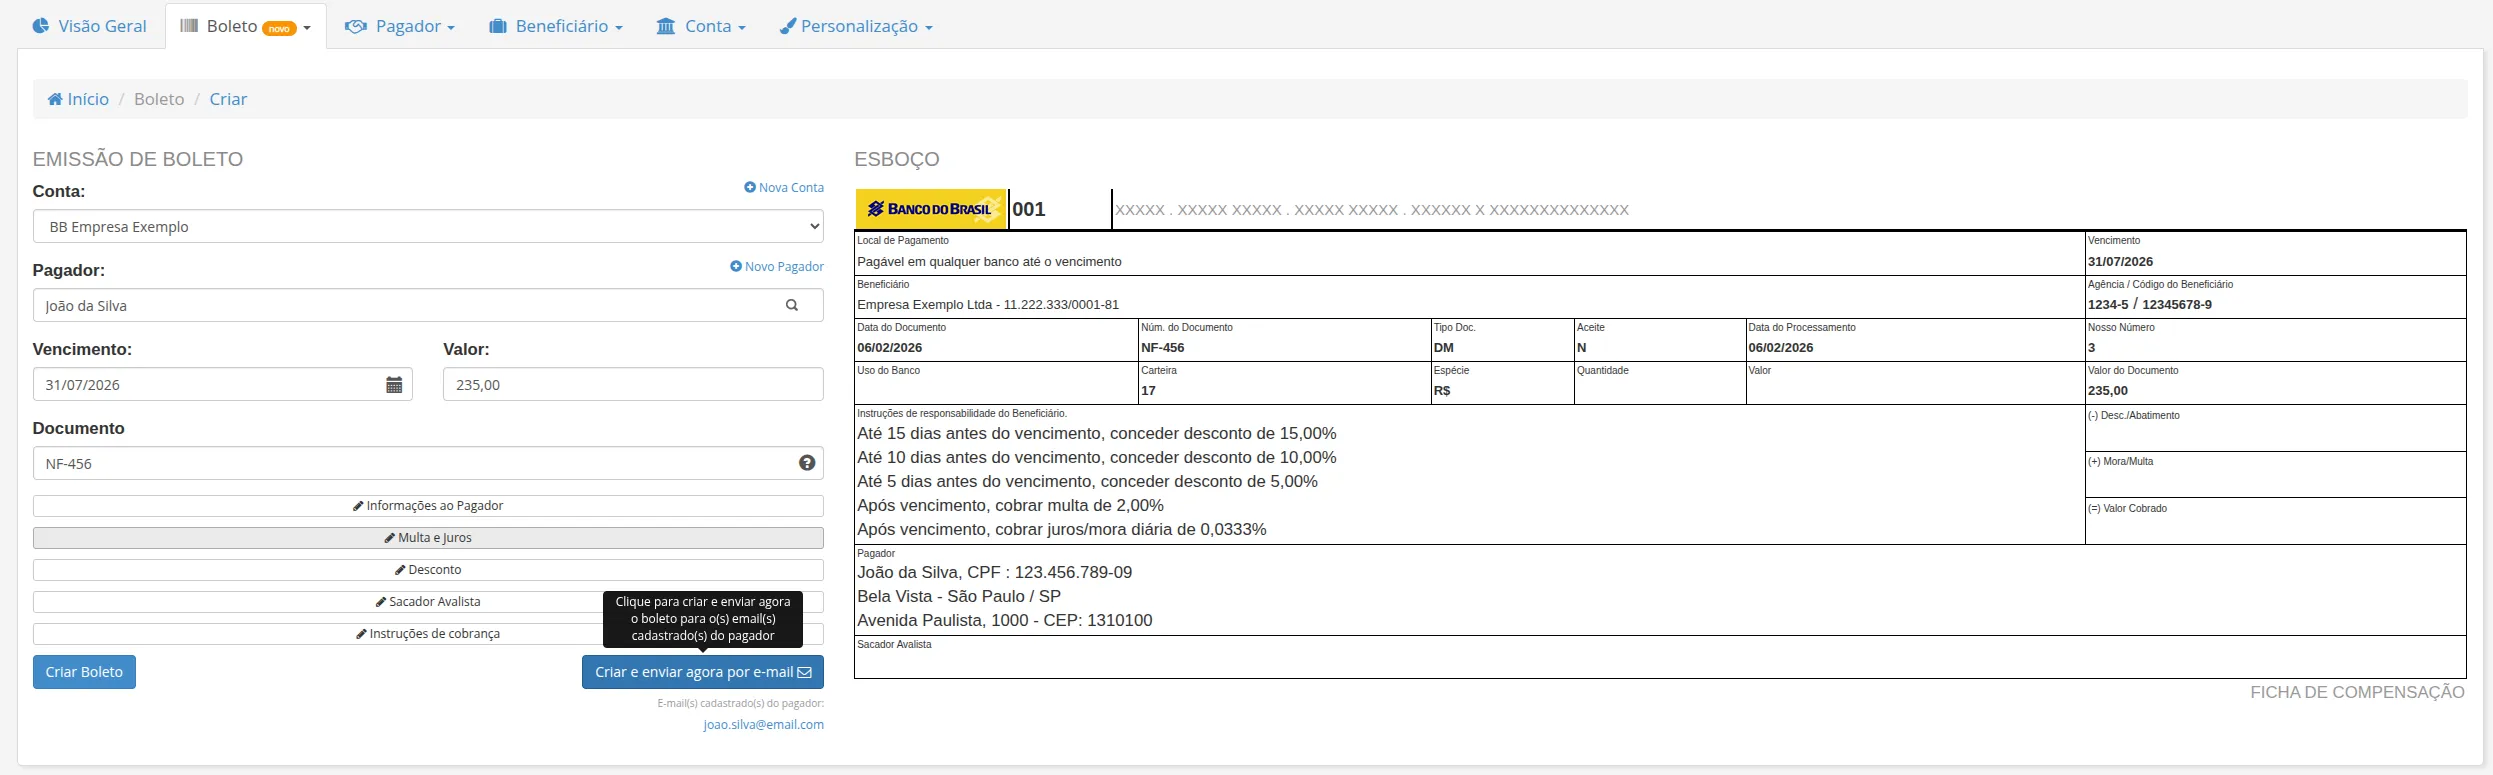
Task: Expand the Instruções de cobrança section
Action: [428, 634]
